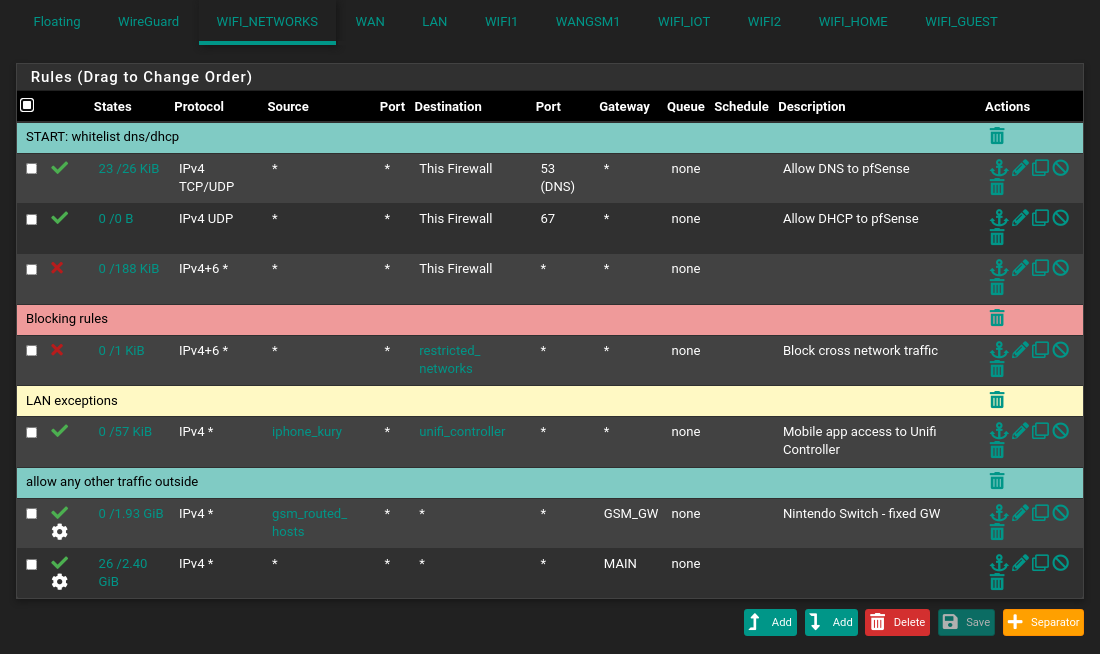The image size is (1100, 654).
Task: Select the Block cross network traffic checkbox
Action: tap(32, 351)
